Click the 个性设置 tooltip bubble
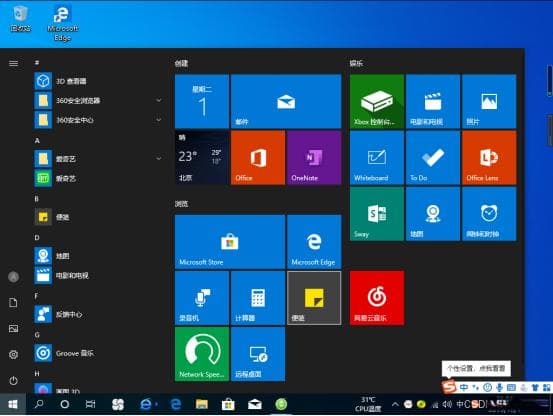Image resolution: width=553 pixels, height=416 pixels. [476, 369]
